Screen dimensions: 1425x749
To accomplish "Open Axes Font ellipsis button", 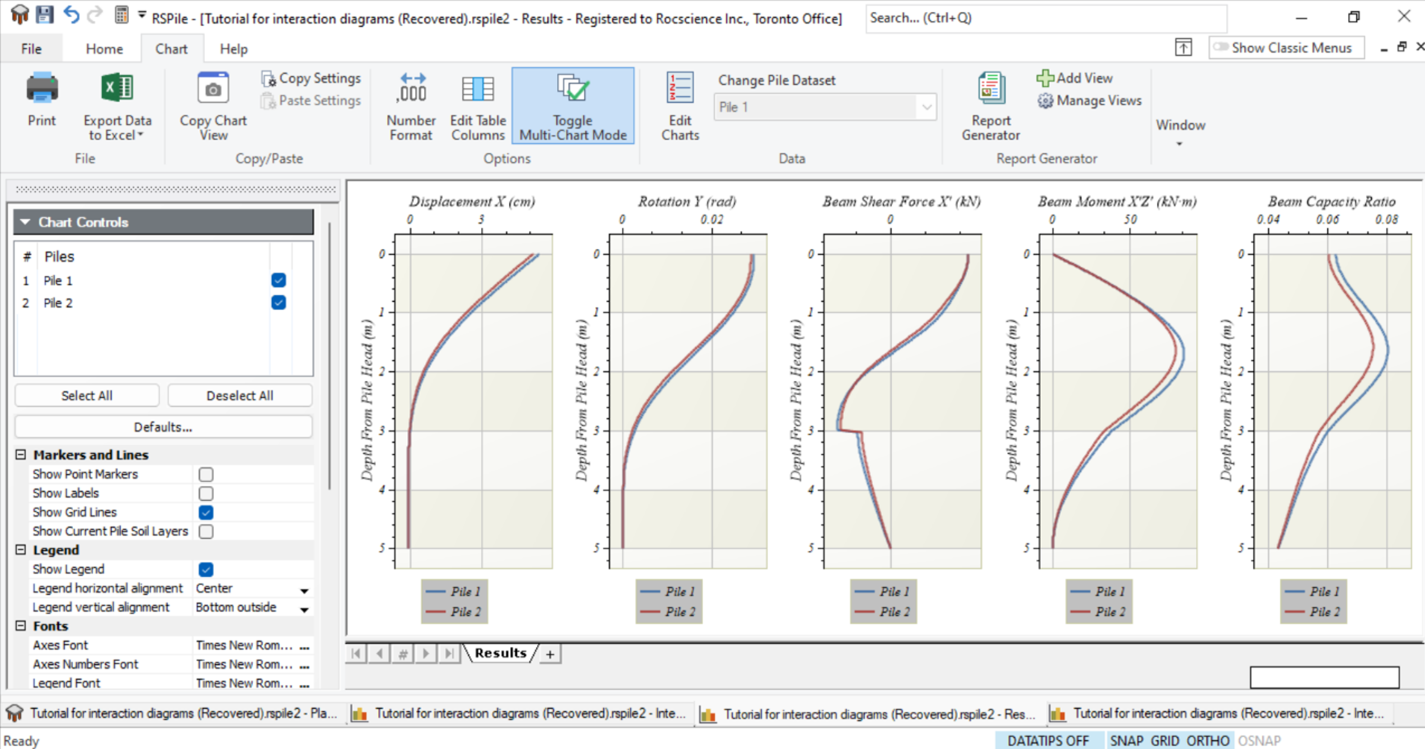I will click(x=304, y=646).
